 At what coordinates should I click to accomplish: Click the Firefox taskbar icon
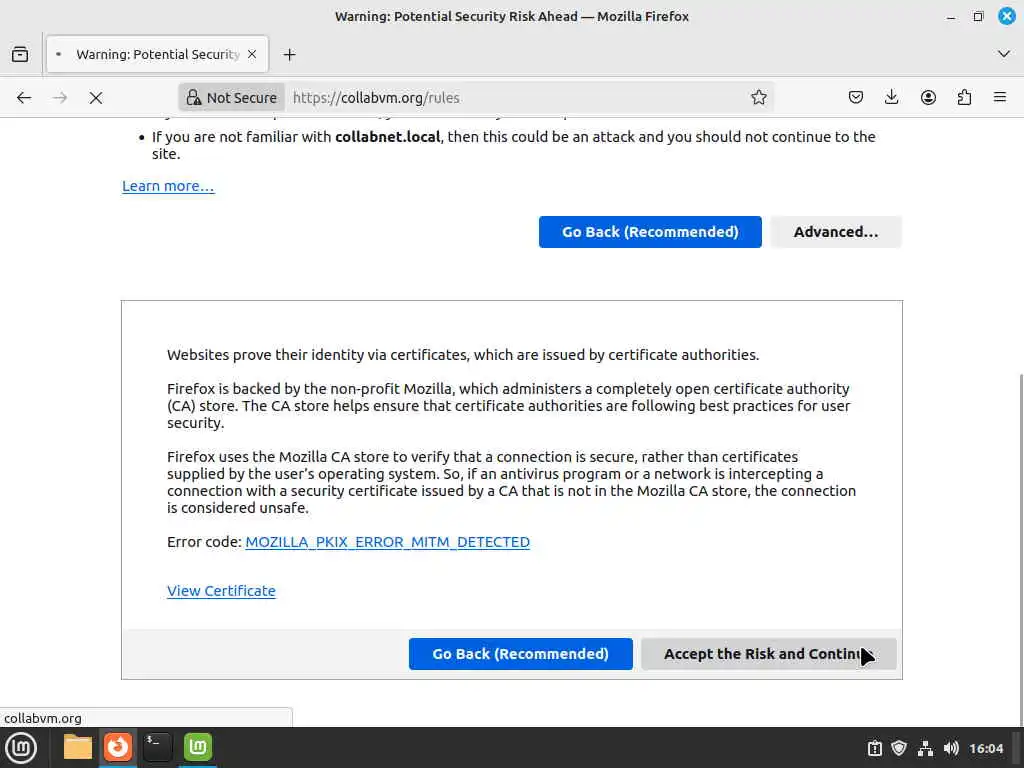click(118, 747)
